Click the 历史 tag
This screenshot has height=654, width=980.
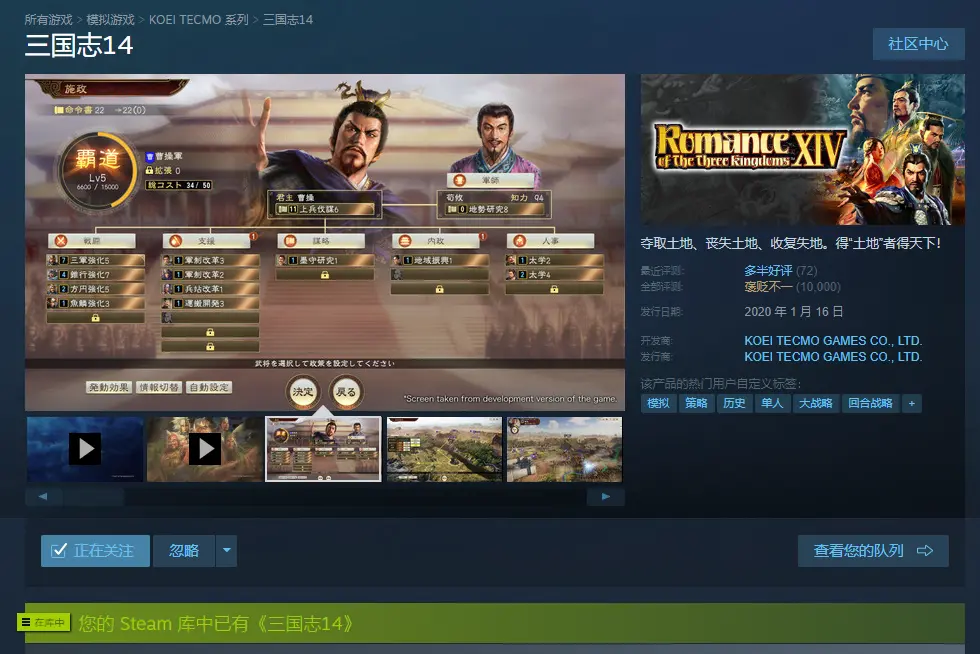point(734,403)
